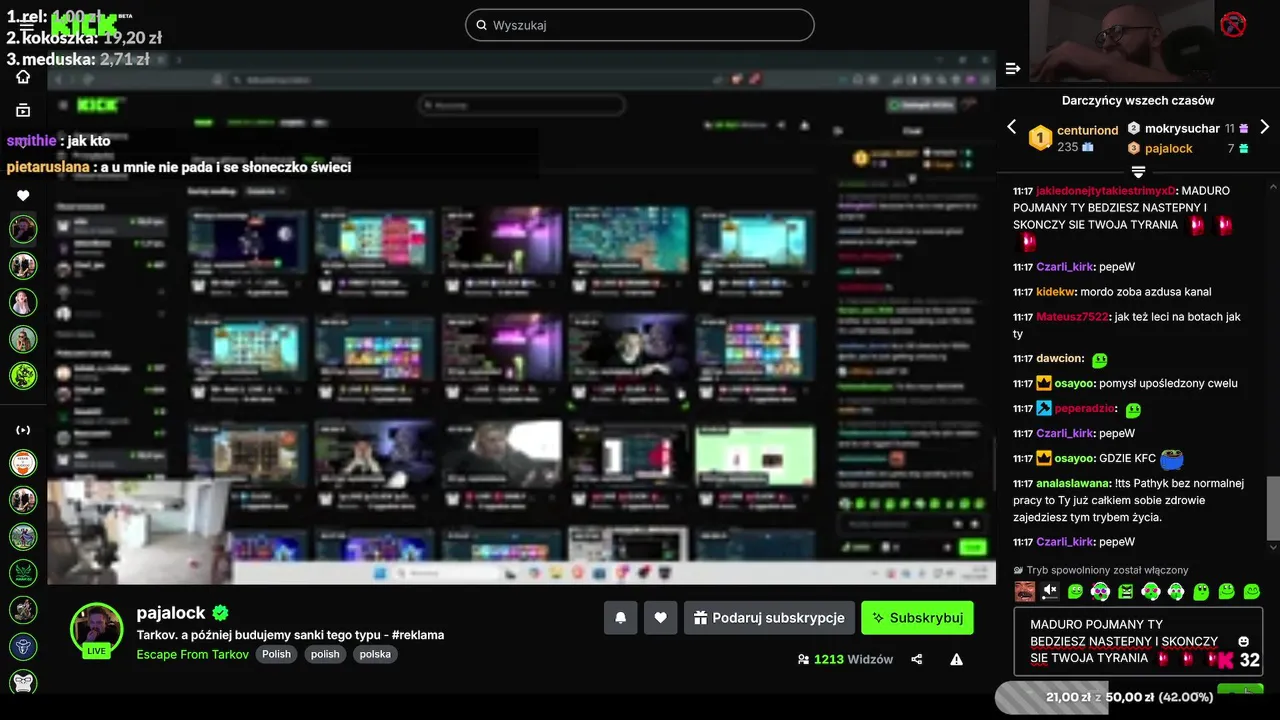Open pajalock's LIVE profile avatar

click(96, 629)
